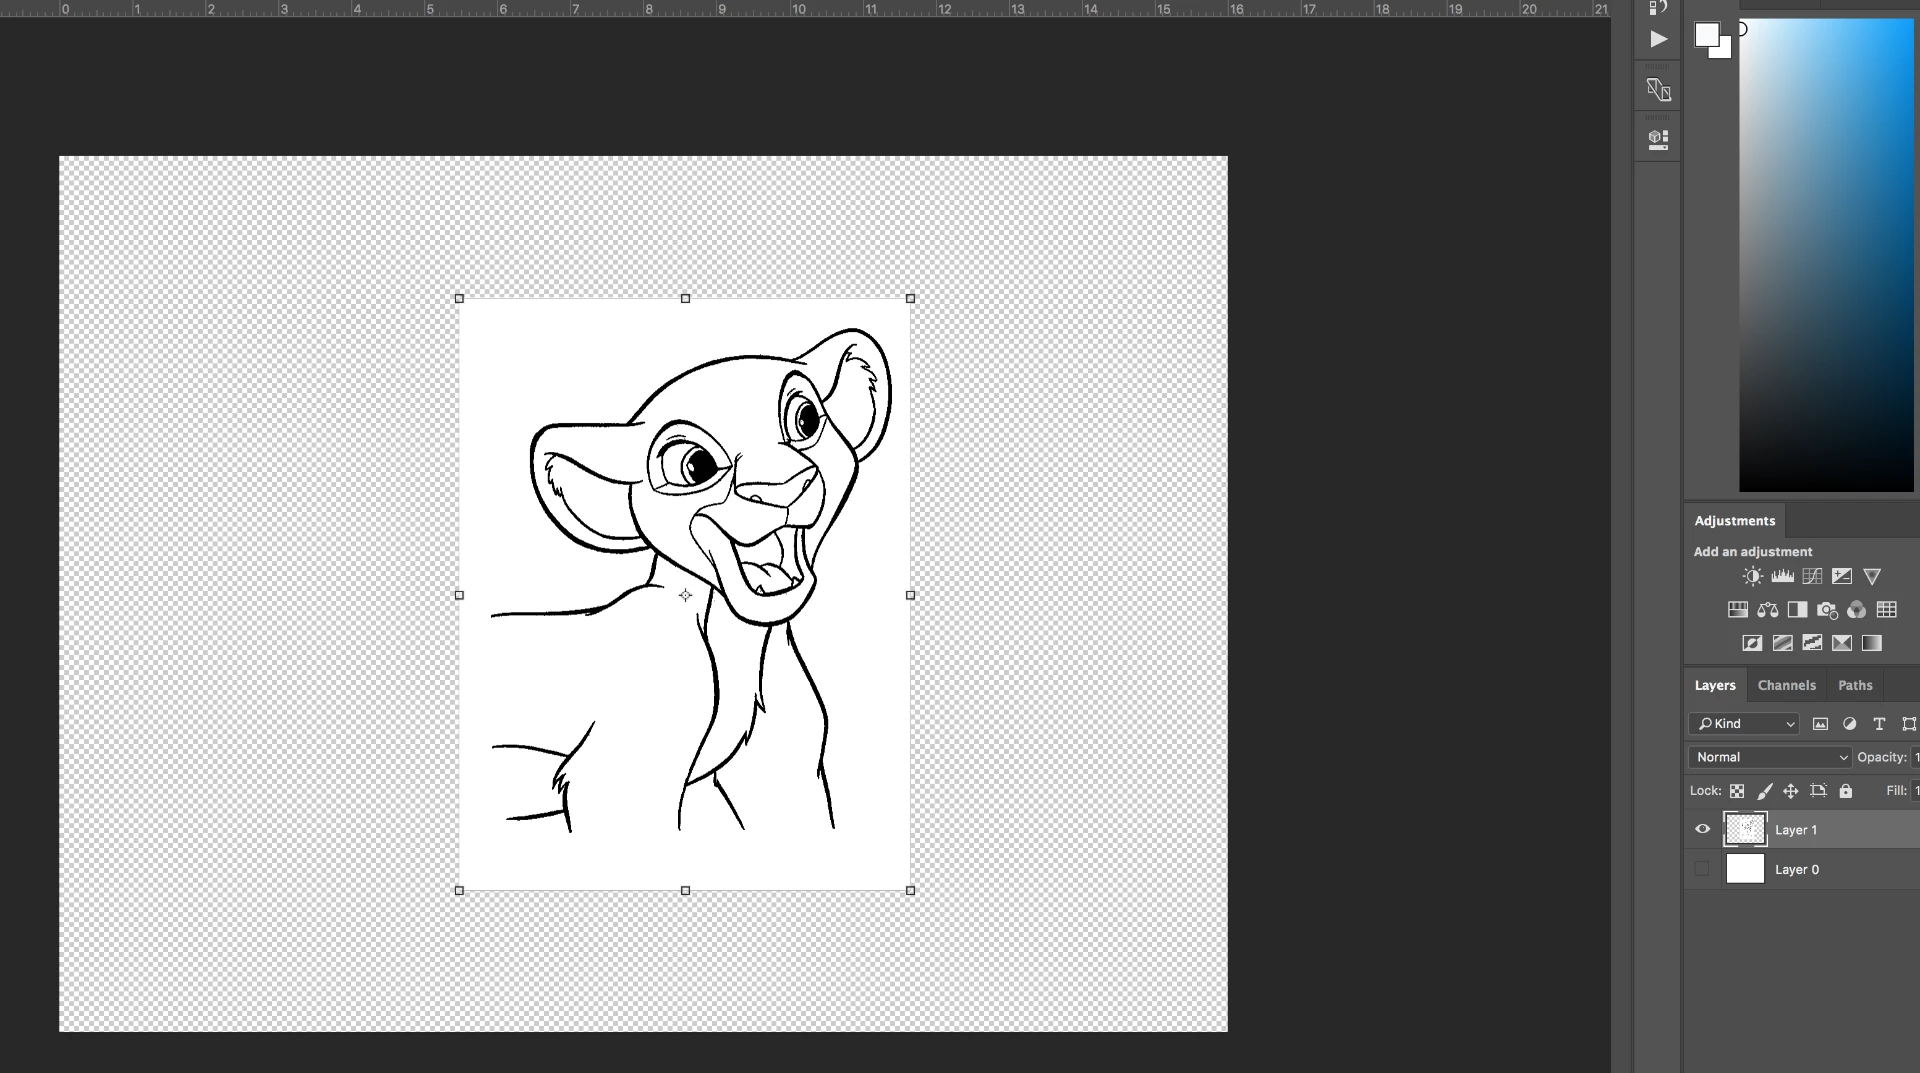Click the foreground color swatch

tap(1706, 34)
